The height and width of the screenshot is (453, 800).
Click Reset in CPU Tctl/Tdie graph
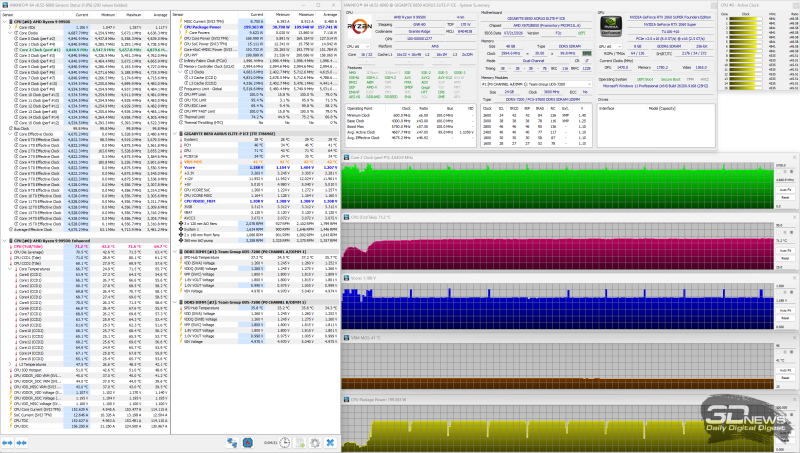pyautogui.click(x=785, y=258)
